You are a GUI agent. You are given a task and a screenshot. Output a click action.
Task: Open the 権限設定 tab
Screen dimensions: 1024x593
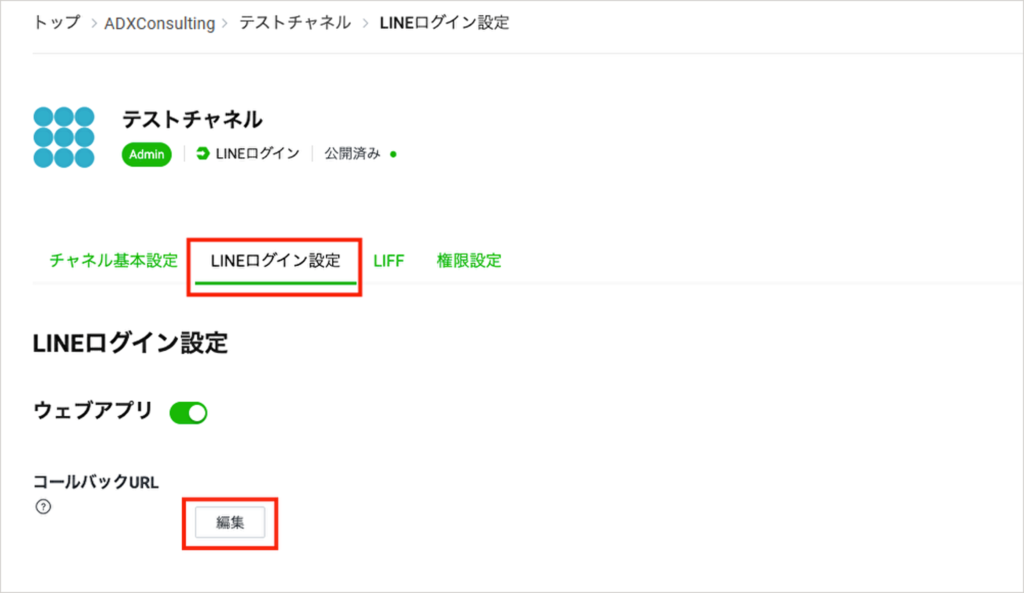pyautogui.click(x=469, y=261)
